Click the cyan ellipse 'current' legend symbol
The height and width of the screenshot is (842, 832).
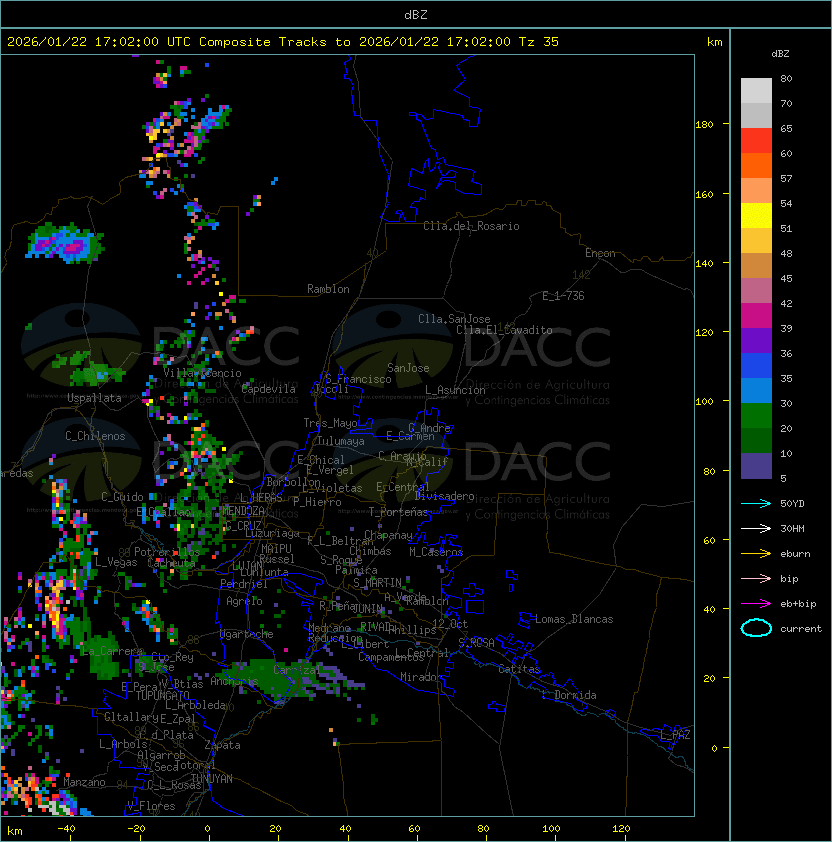click(x=756, y=628)
